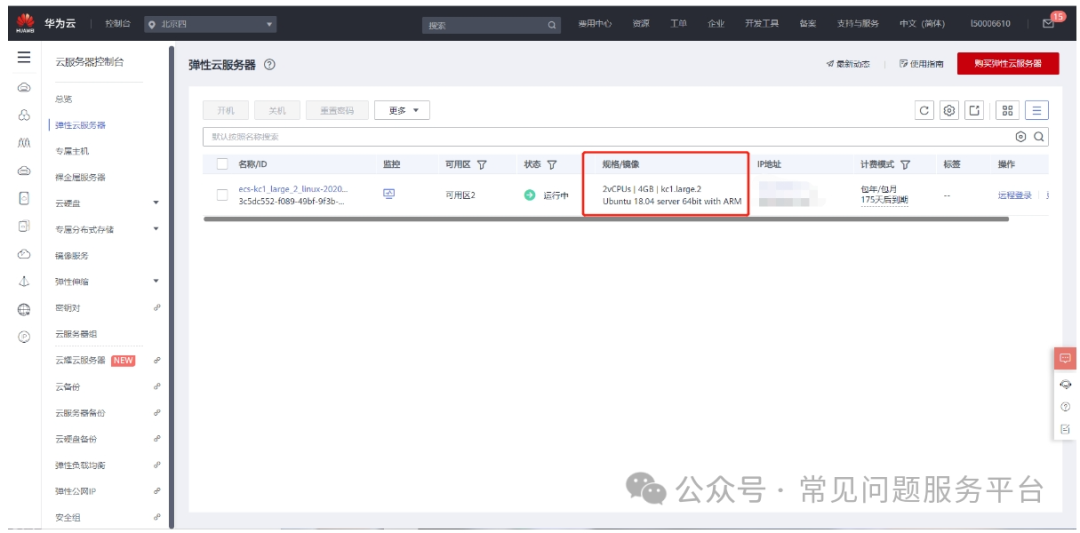Check the box for the ecs-kc1_large_2_linux server
The width and height of the screenshot is (1080, 533).
[x=222, y=195]
